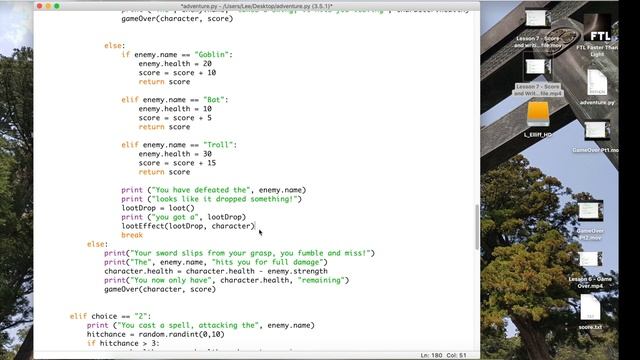The width and height of the screenshot is (640, 360).
Task: Click the Ln: 180 status bar indicator
Action: [x=431, y=356]
